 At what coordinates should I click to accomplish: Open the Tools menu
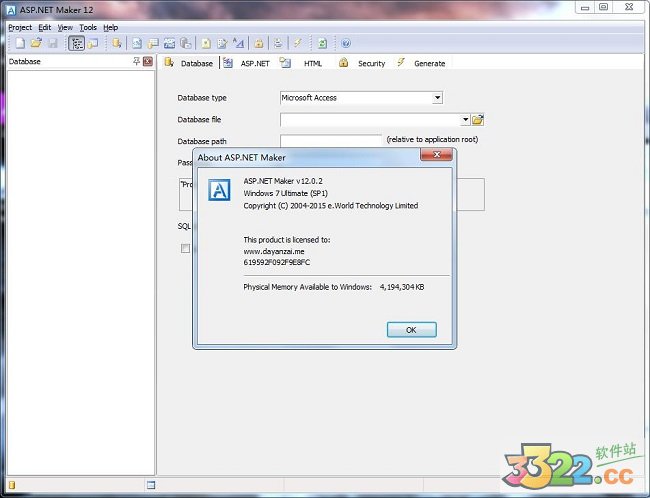coord(88,27)
